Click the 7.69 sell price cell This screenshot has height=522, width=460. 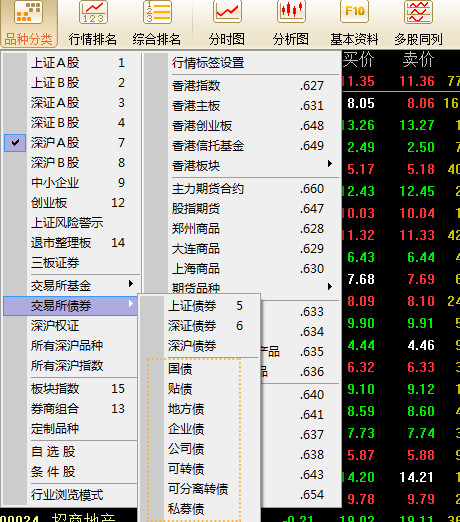[x=421, y=279]
